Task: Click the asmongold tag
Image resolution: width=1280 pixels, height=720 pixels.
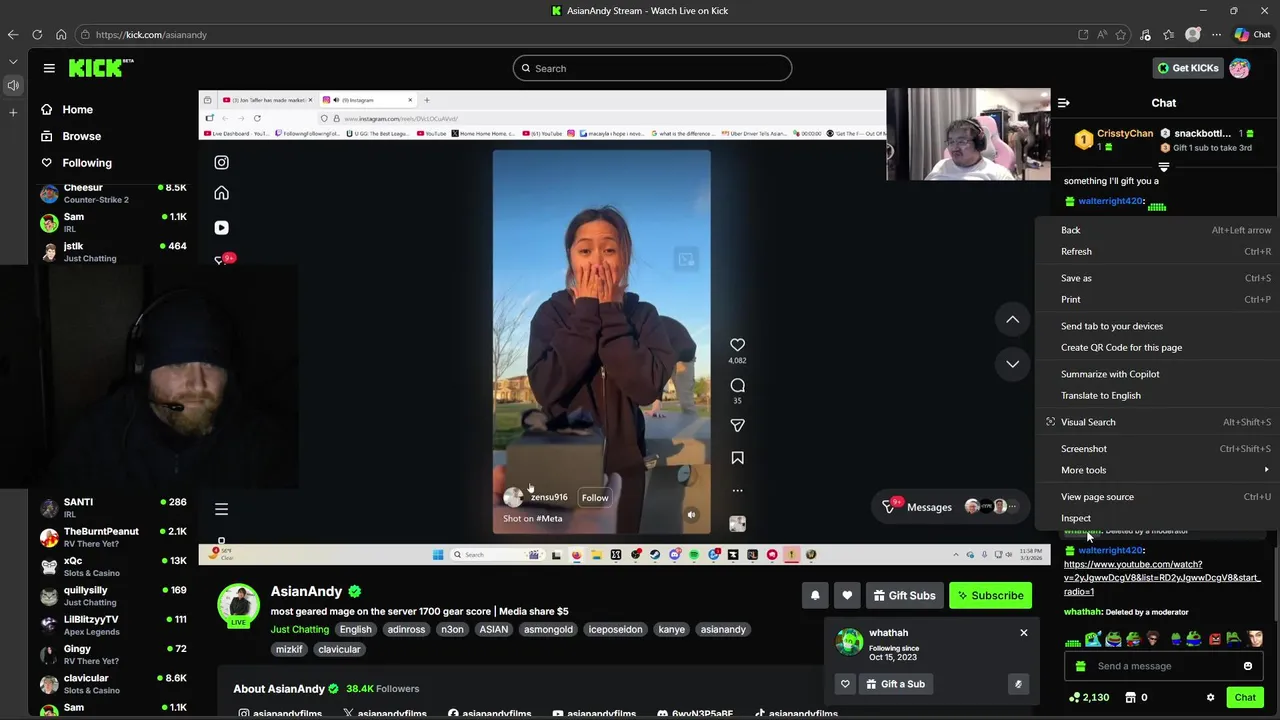Action: [x=548, y=630]
